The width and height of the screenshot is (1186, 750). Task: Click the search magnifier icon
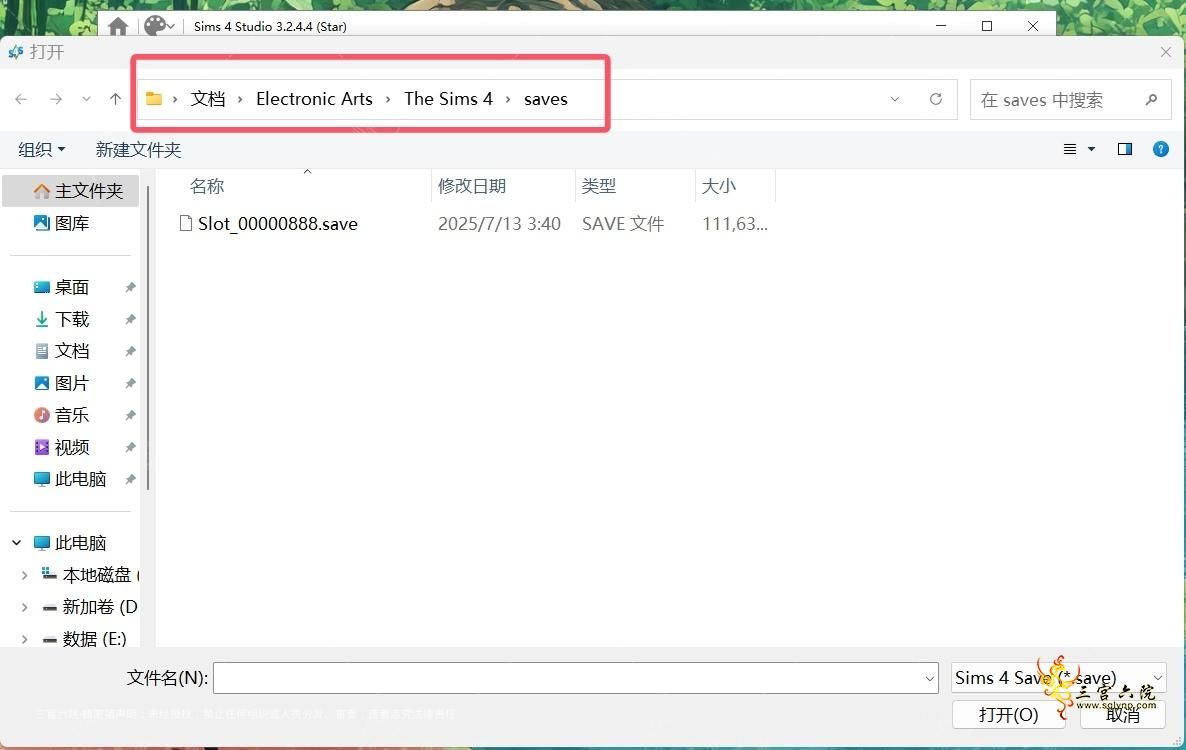click(1151, 99)
